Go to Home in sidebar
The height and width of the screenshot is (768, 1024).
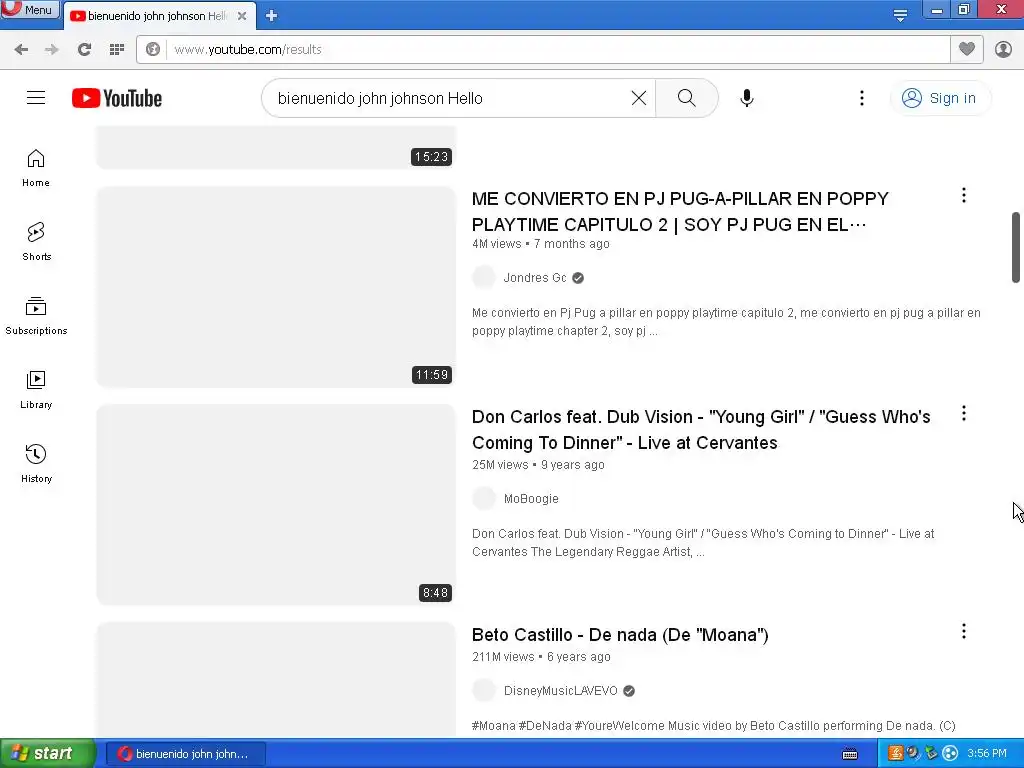pyautogui.click(x=36, y=168)
